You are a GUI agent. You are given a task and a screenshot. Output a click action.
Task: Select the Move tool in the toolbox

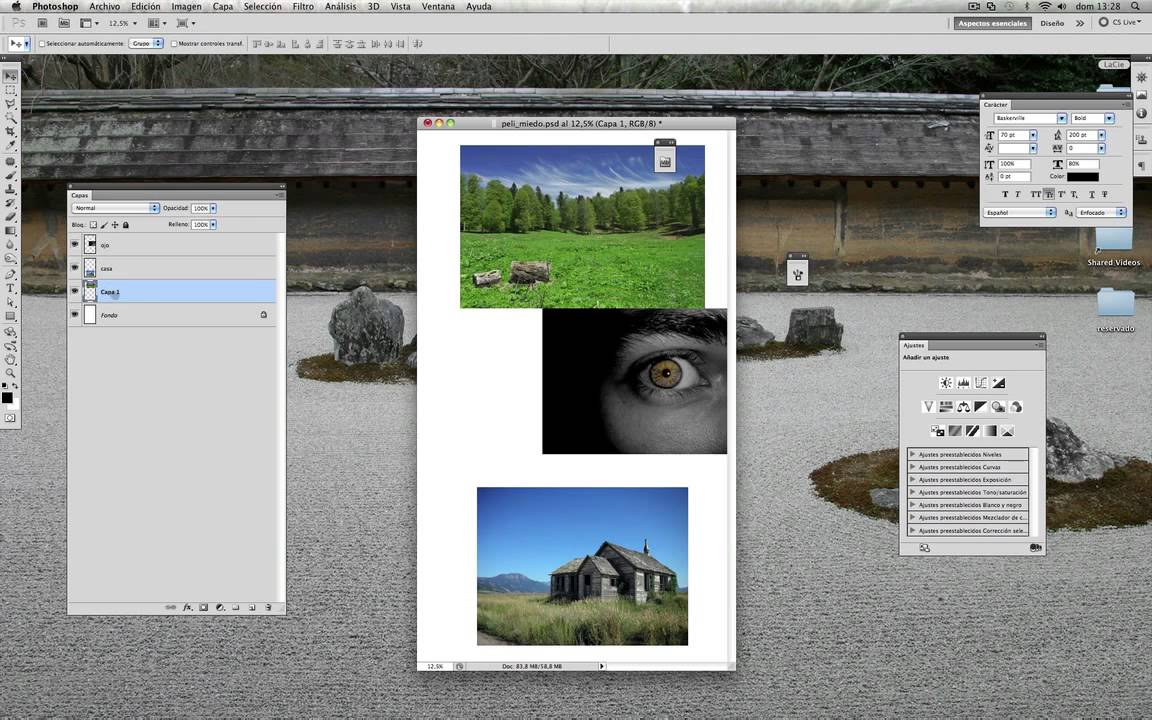pos(10,76)
